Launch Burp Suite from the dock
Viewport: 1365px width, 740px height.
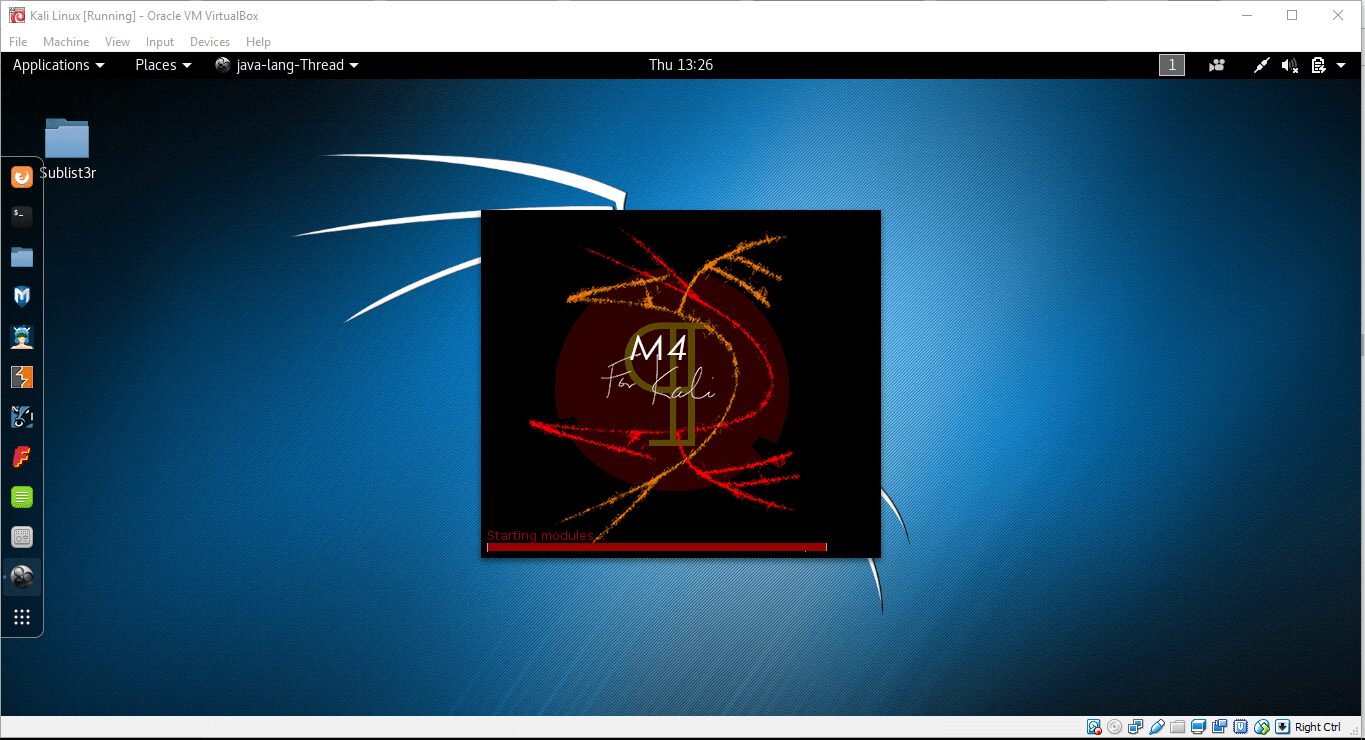pyautogui.click(x=22, y=377)
